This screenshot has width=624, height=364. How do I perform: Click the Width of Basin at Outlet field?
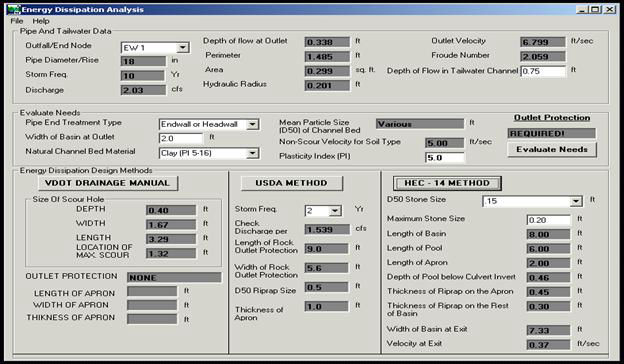[181, 138]
